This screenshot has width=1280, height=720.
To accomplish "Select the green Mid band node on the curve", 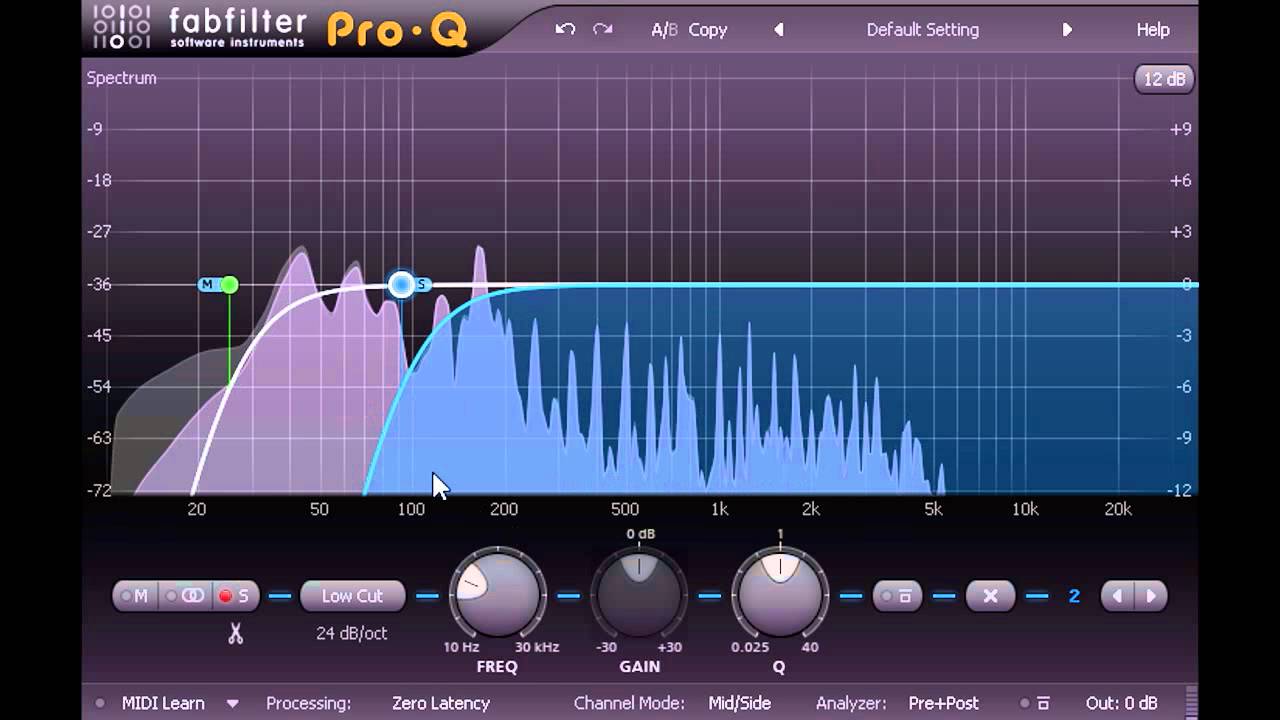I will pos(230,285).
